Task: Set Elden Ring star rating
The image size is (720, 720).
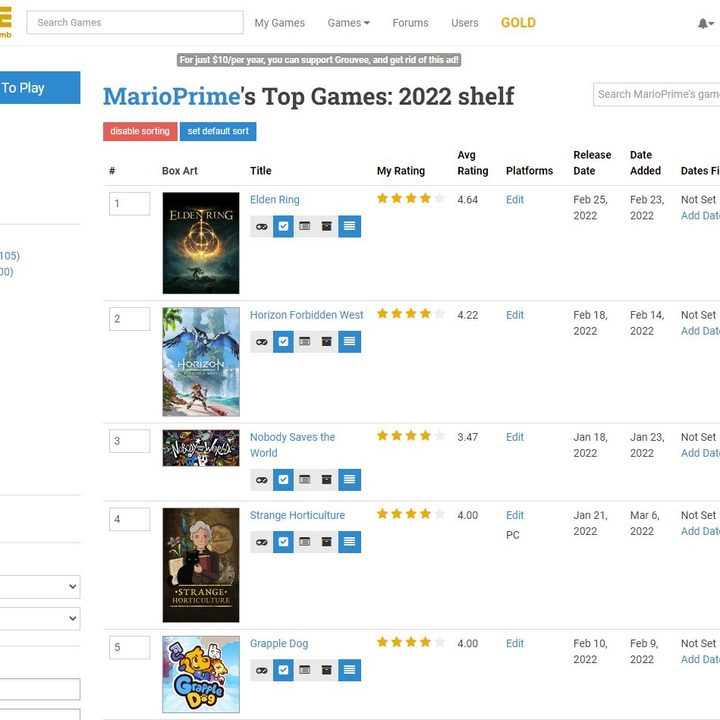Action: coord(411,198)
